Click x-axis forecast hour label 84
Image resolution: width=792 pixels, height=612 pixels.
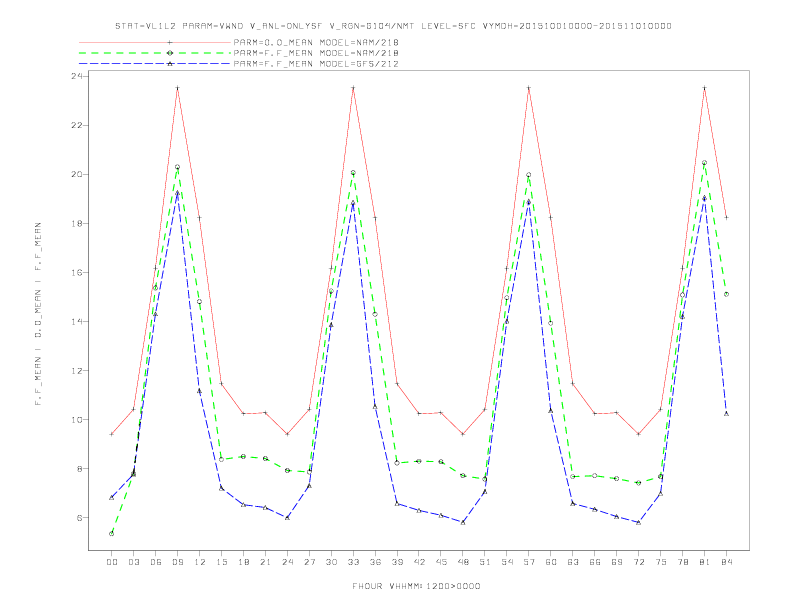coord(726,562)
